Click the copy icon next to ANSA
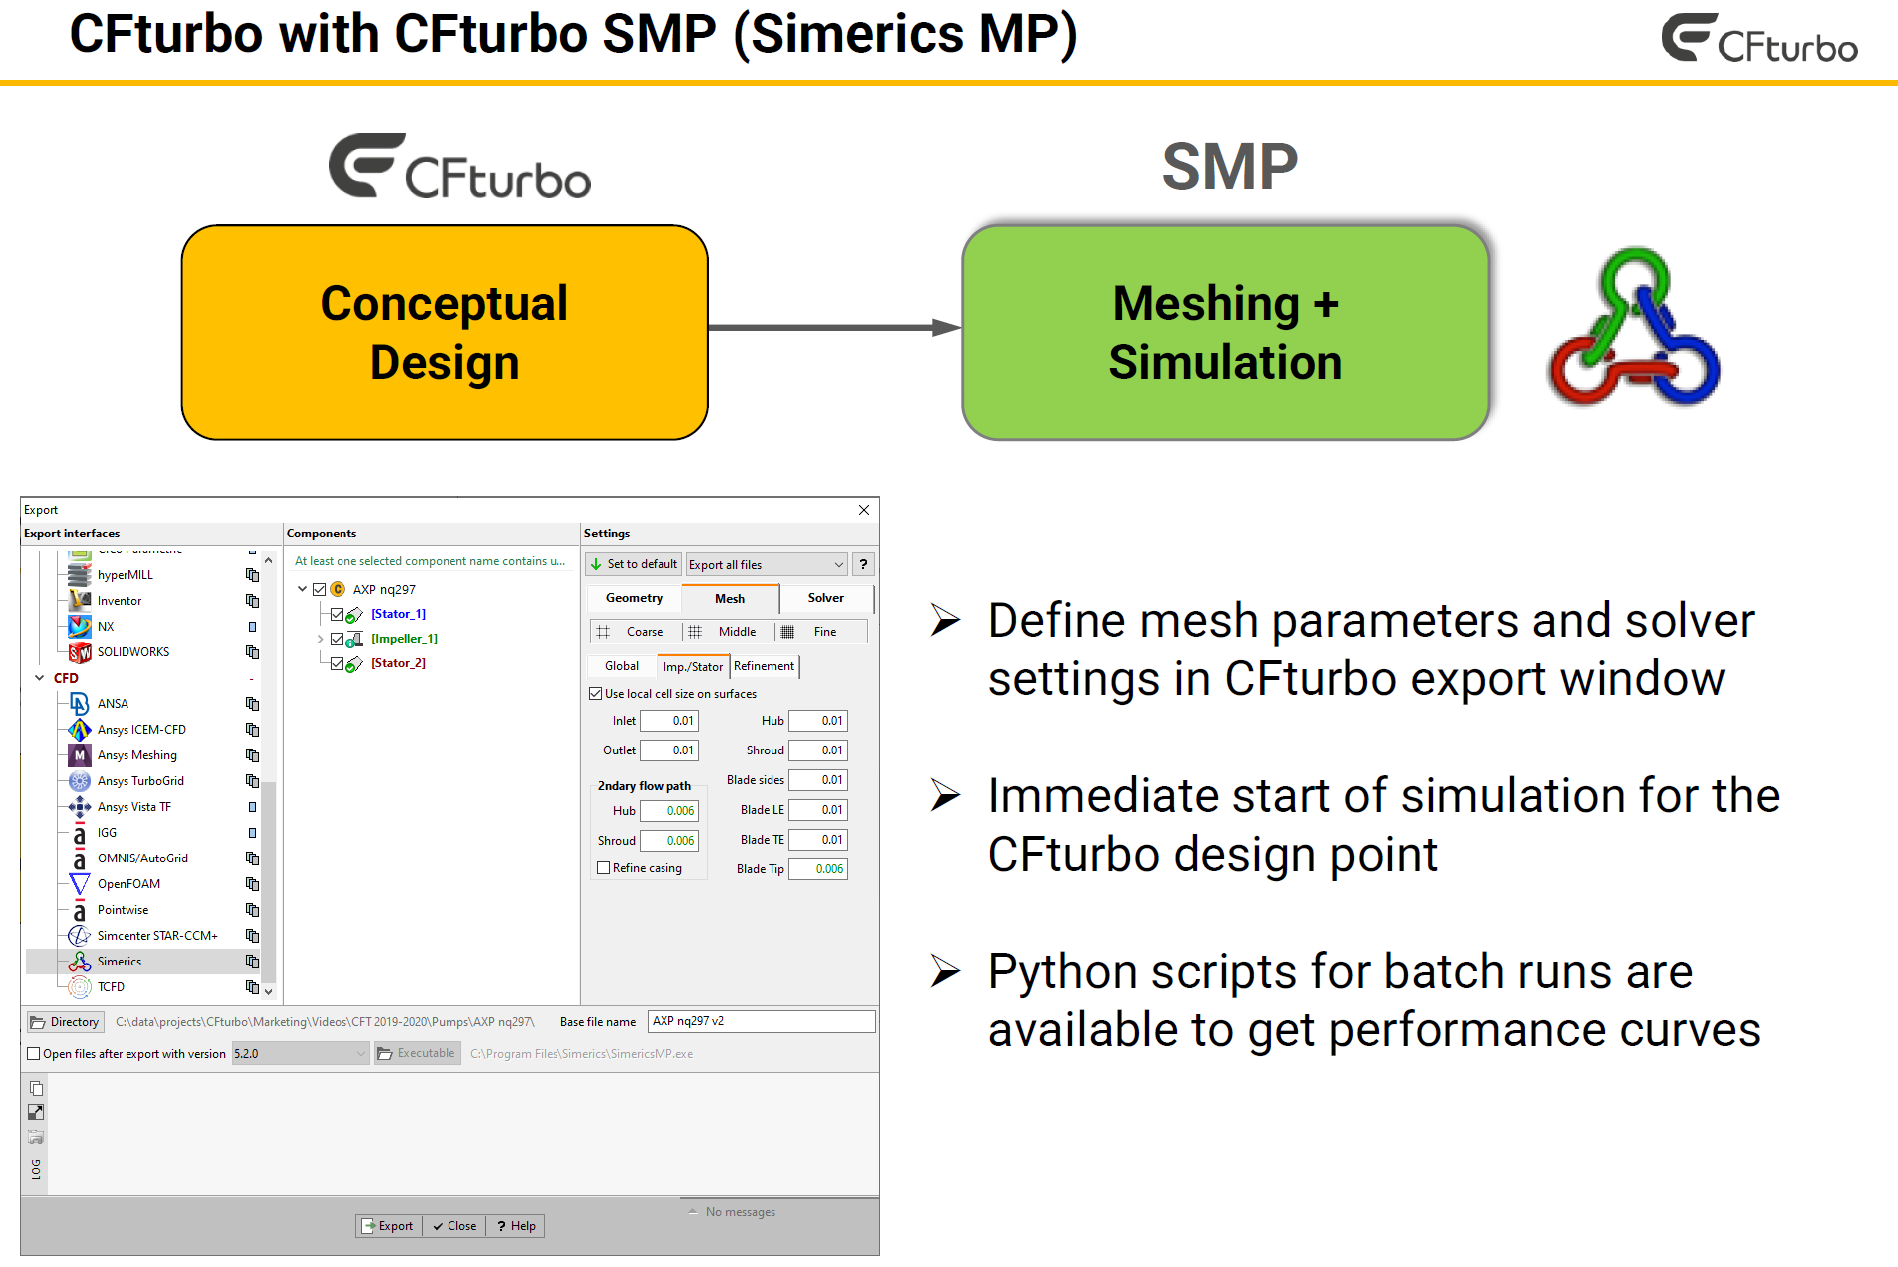 click(x=252, y=704)
